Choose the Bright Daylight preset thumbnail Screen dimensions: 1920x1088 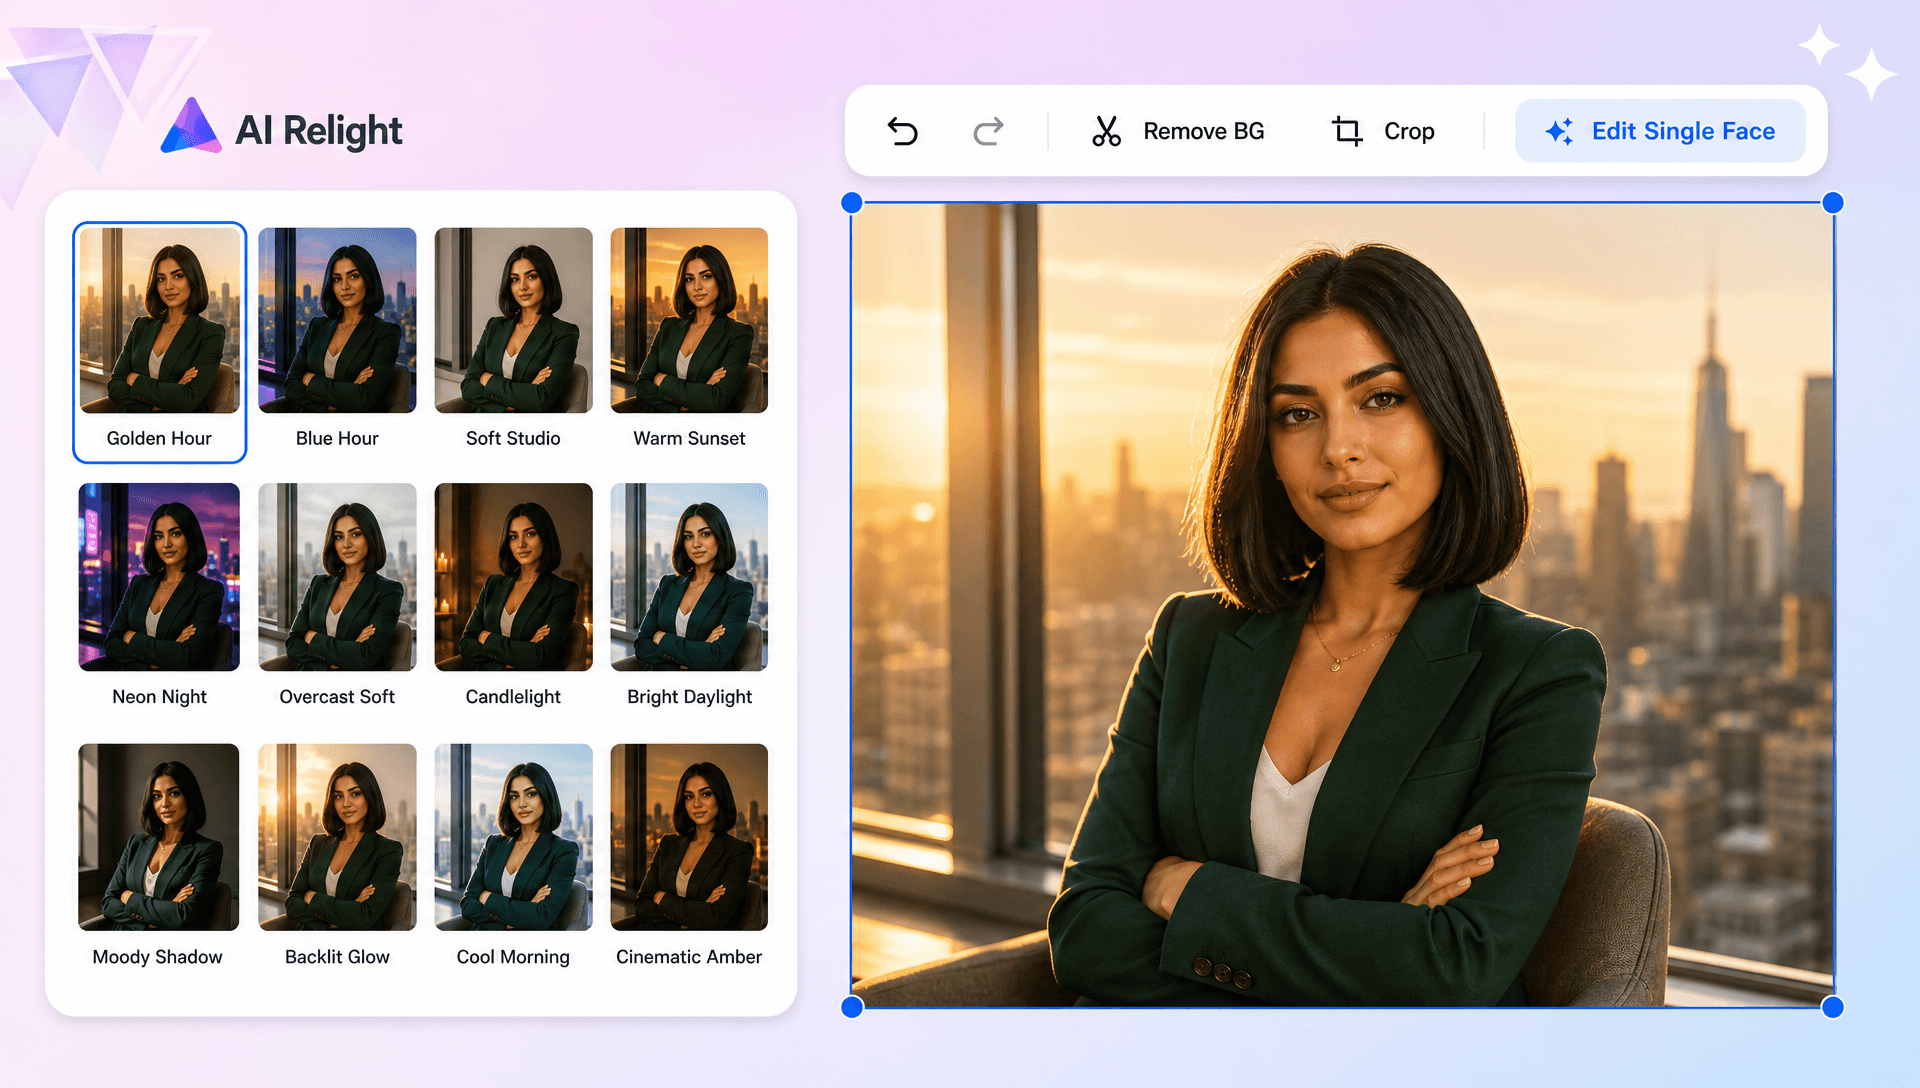coord(689,577)
